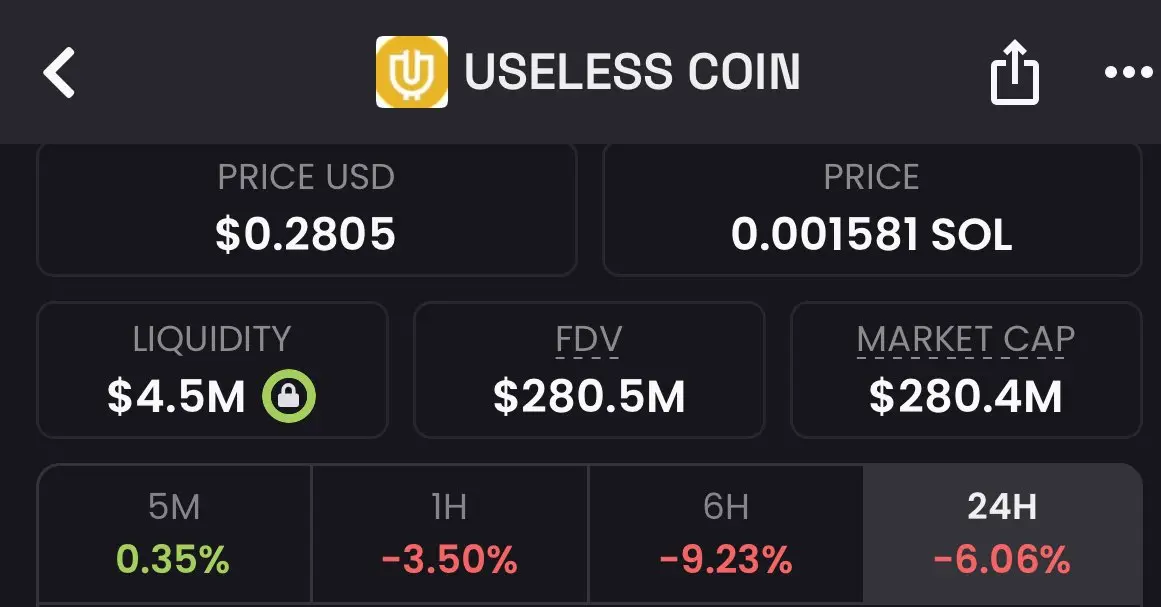Tap the FDV underlined label
Viewport: 1161px width, 607px height.
[x=589, y=340]
